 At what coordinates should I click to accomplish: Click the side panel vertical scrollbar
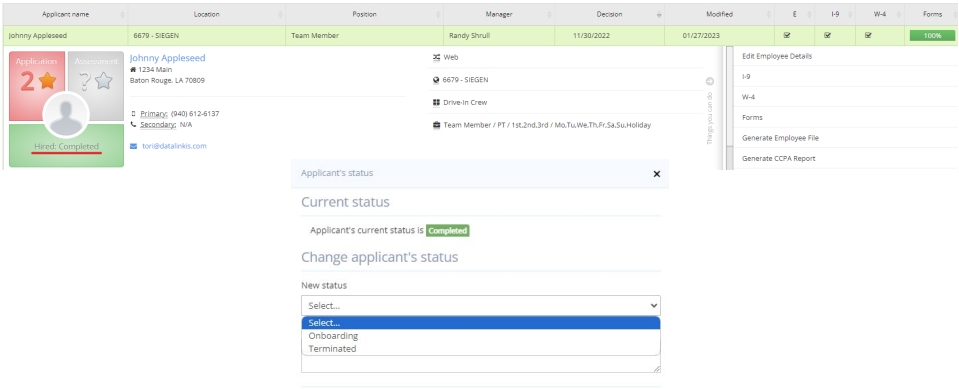pyautogui.click(x=729, y=107)
